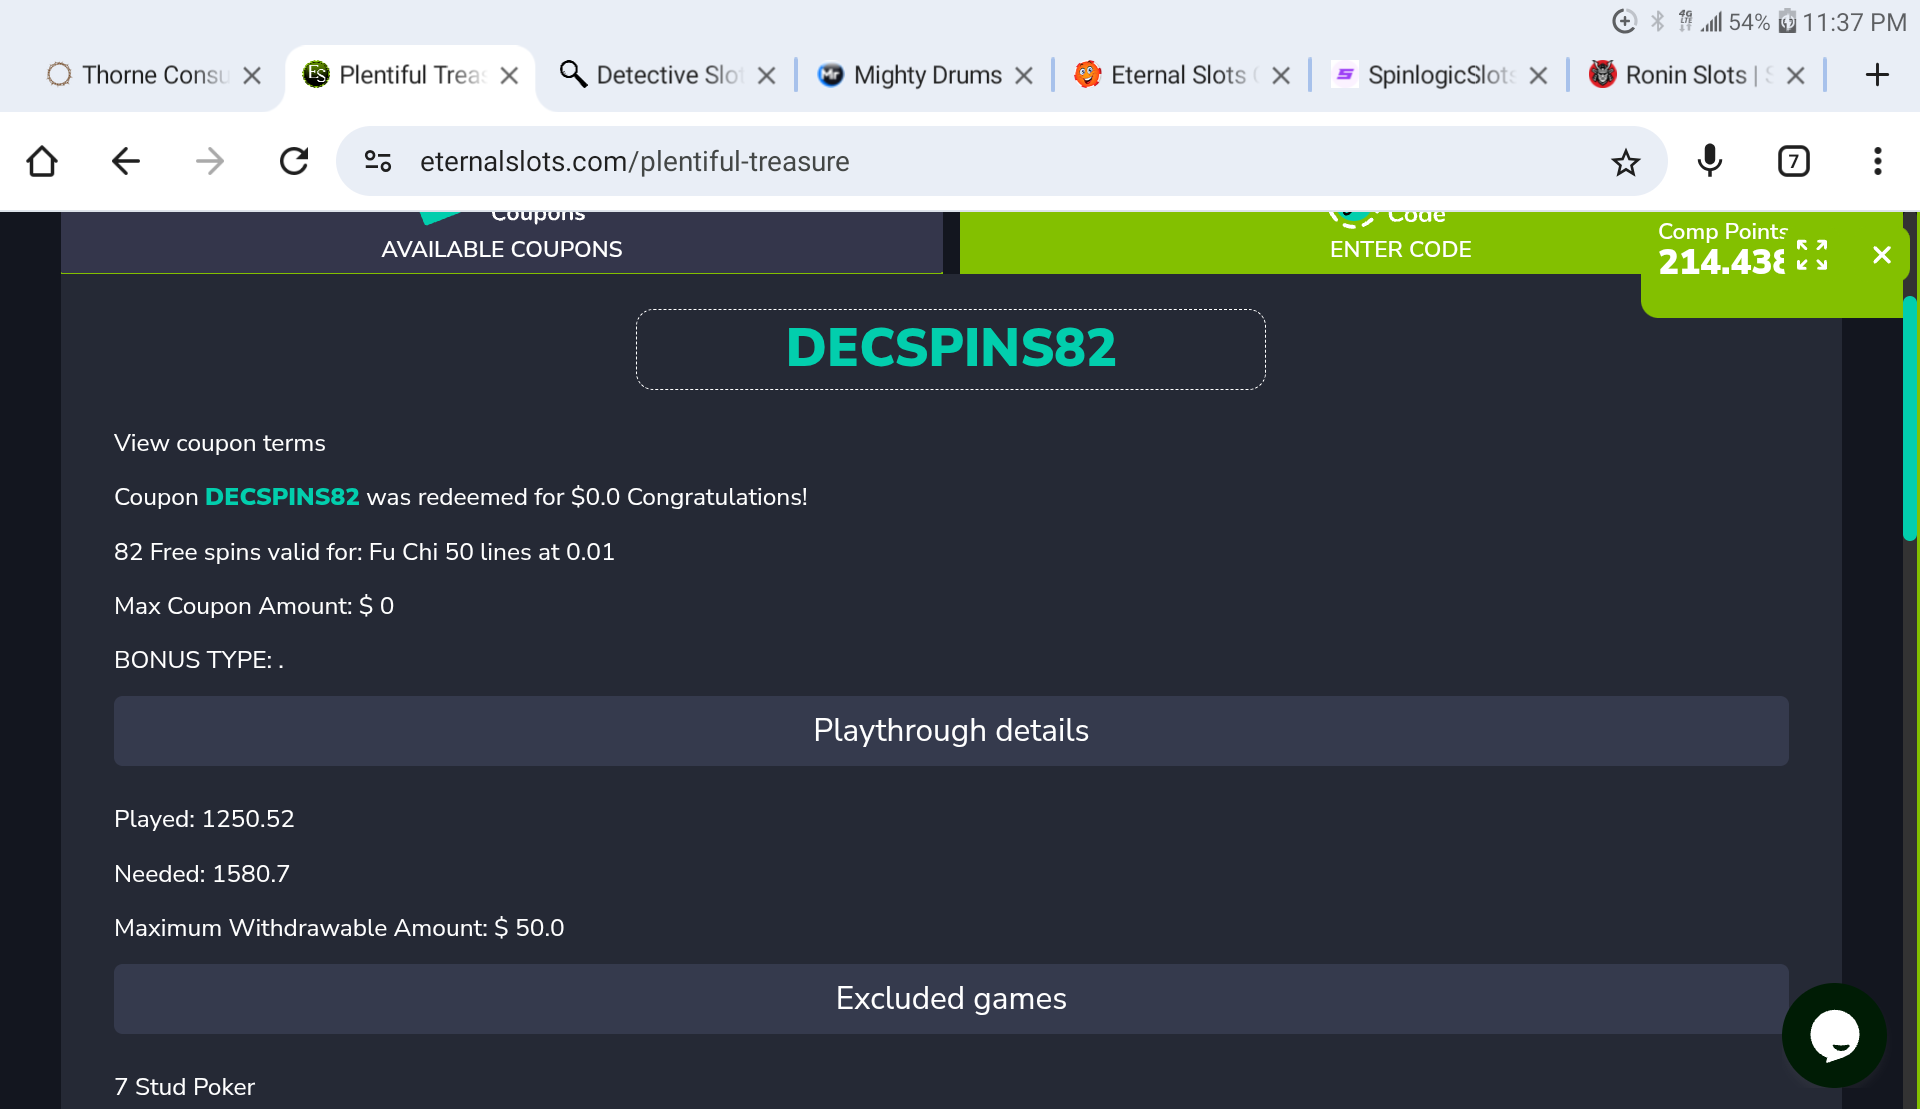Open tab switcher showing 7 tabs

(x=1793, y=161)
